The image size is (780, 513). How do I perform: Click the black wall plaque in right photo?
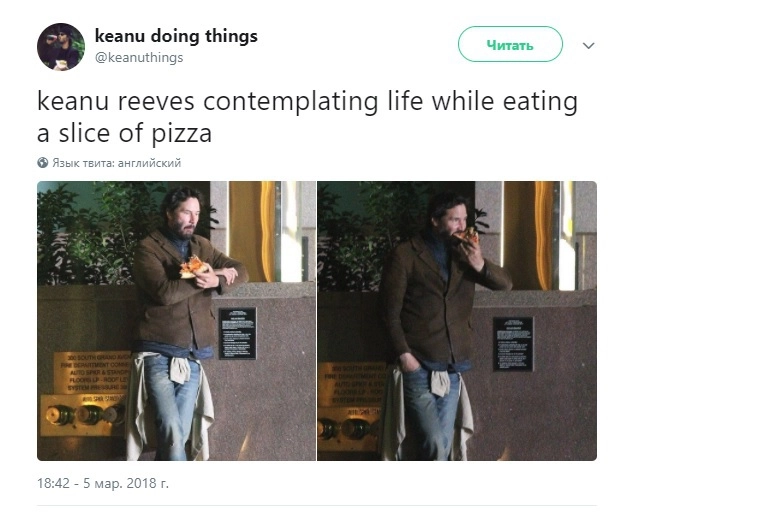[513, 344]
